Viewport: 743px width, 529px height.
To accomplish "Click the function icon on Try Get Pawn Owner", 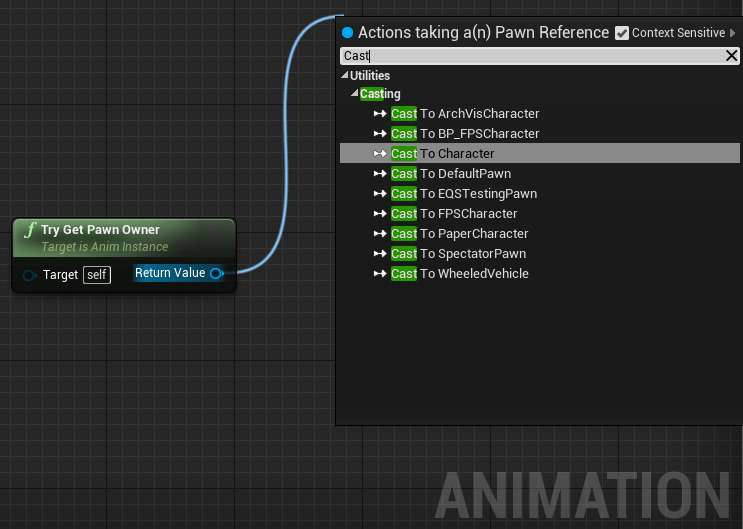I will 30,231.
